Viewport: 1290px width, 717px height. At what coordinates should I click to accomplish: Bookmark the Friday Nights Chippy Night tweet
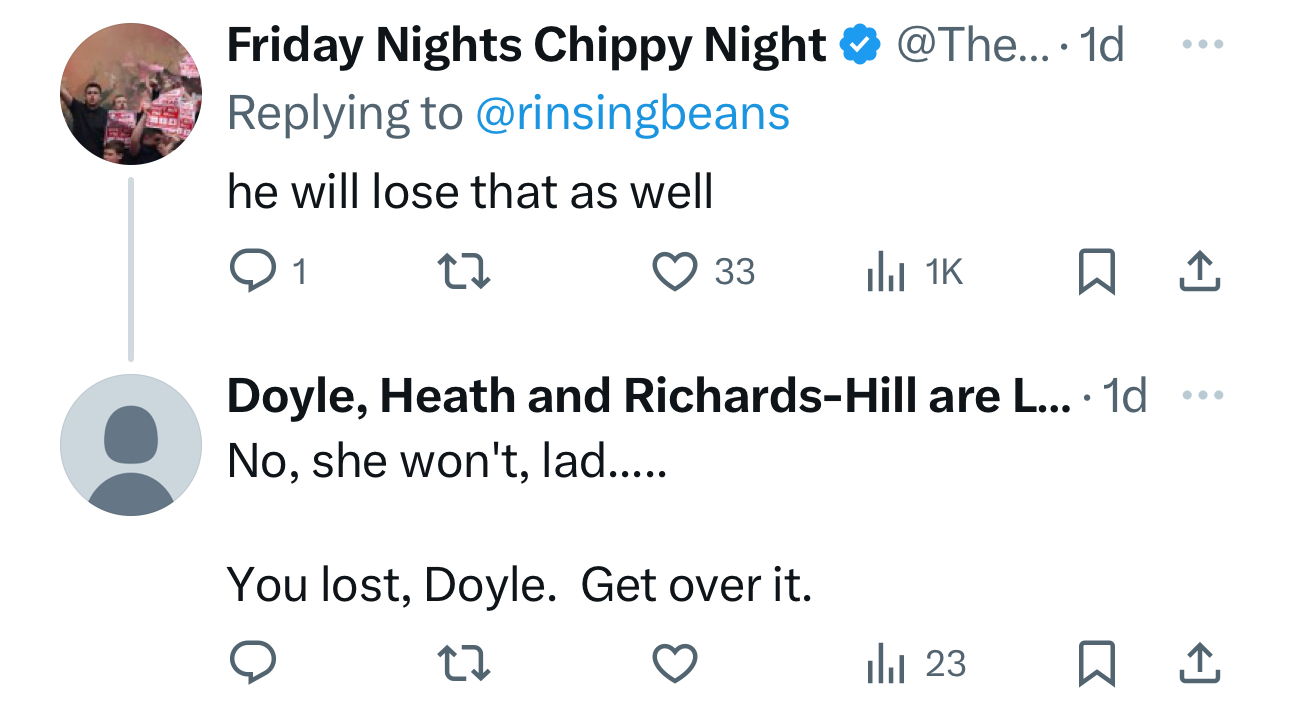[x=1096, y=271]
